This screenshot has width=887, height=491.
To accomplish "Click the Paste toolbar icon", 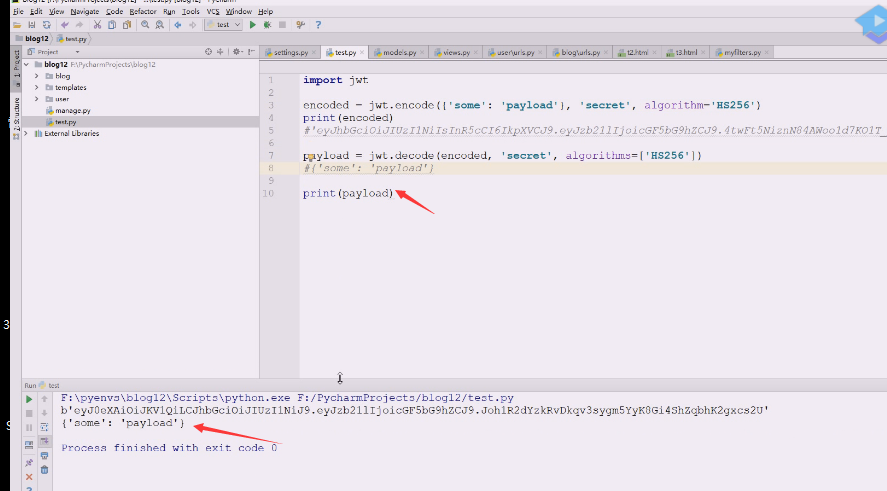I will (x=127, y=25).
